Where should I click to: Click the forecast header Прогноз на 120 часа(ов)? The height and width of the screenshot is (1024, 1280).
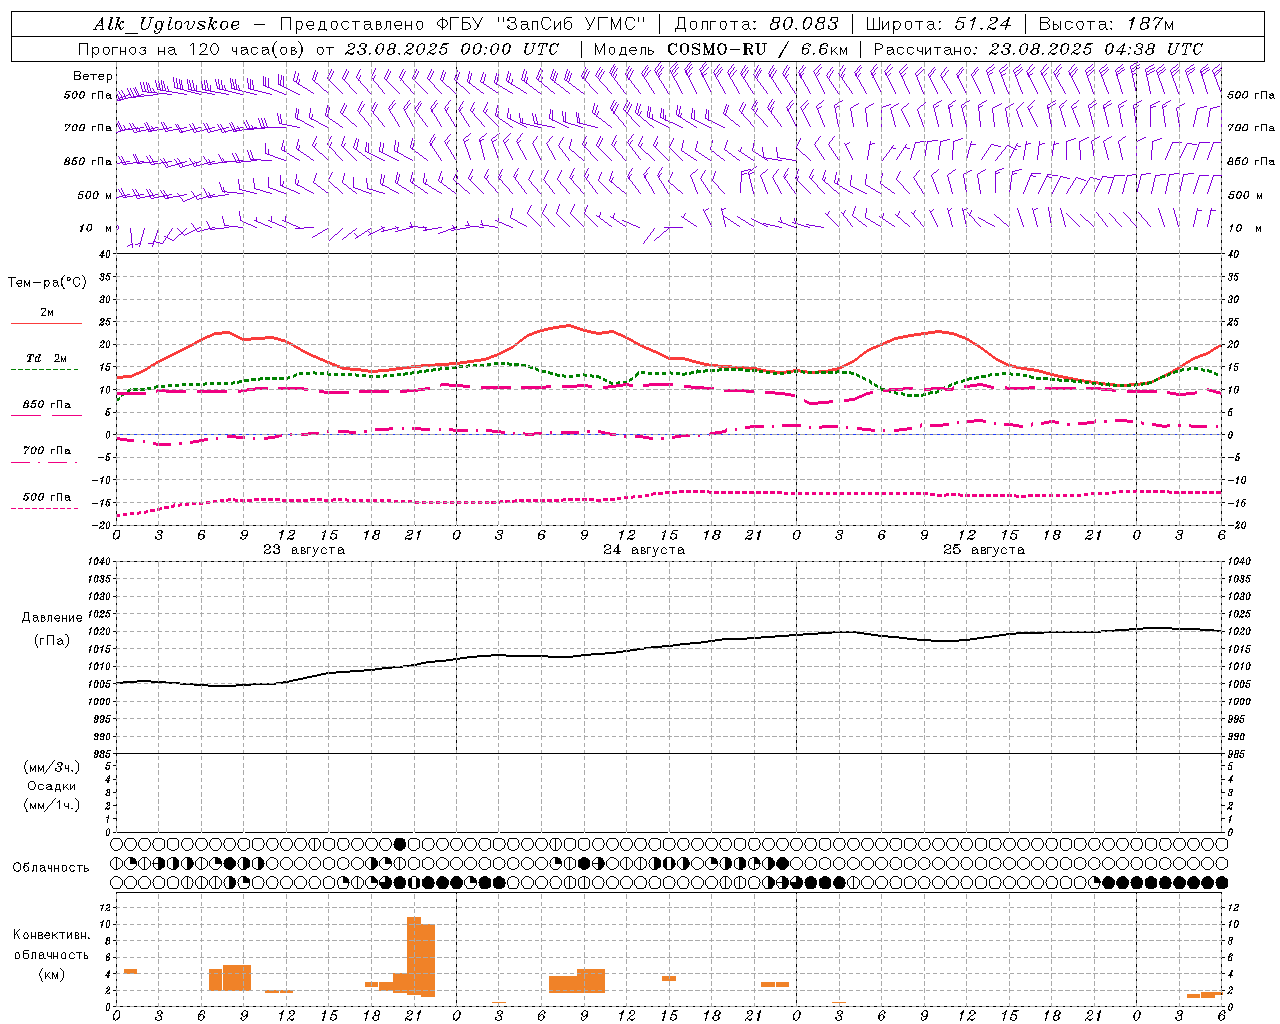pyautogui.click(x=192, y=49)
